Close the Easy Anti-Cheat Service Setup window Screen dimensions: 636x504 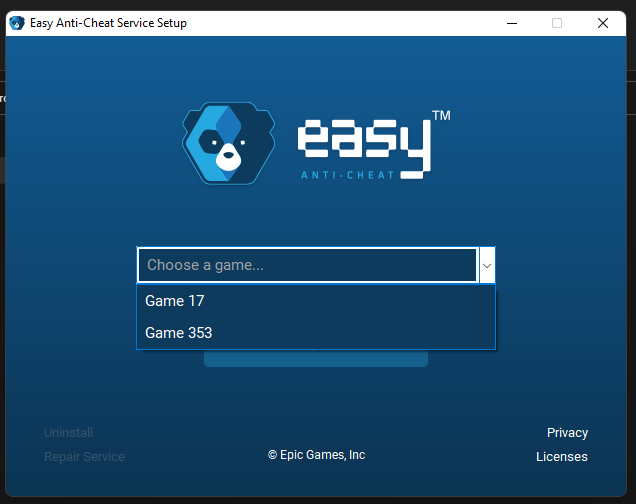[x=603, y=23]
